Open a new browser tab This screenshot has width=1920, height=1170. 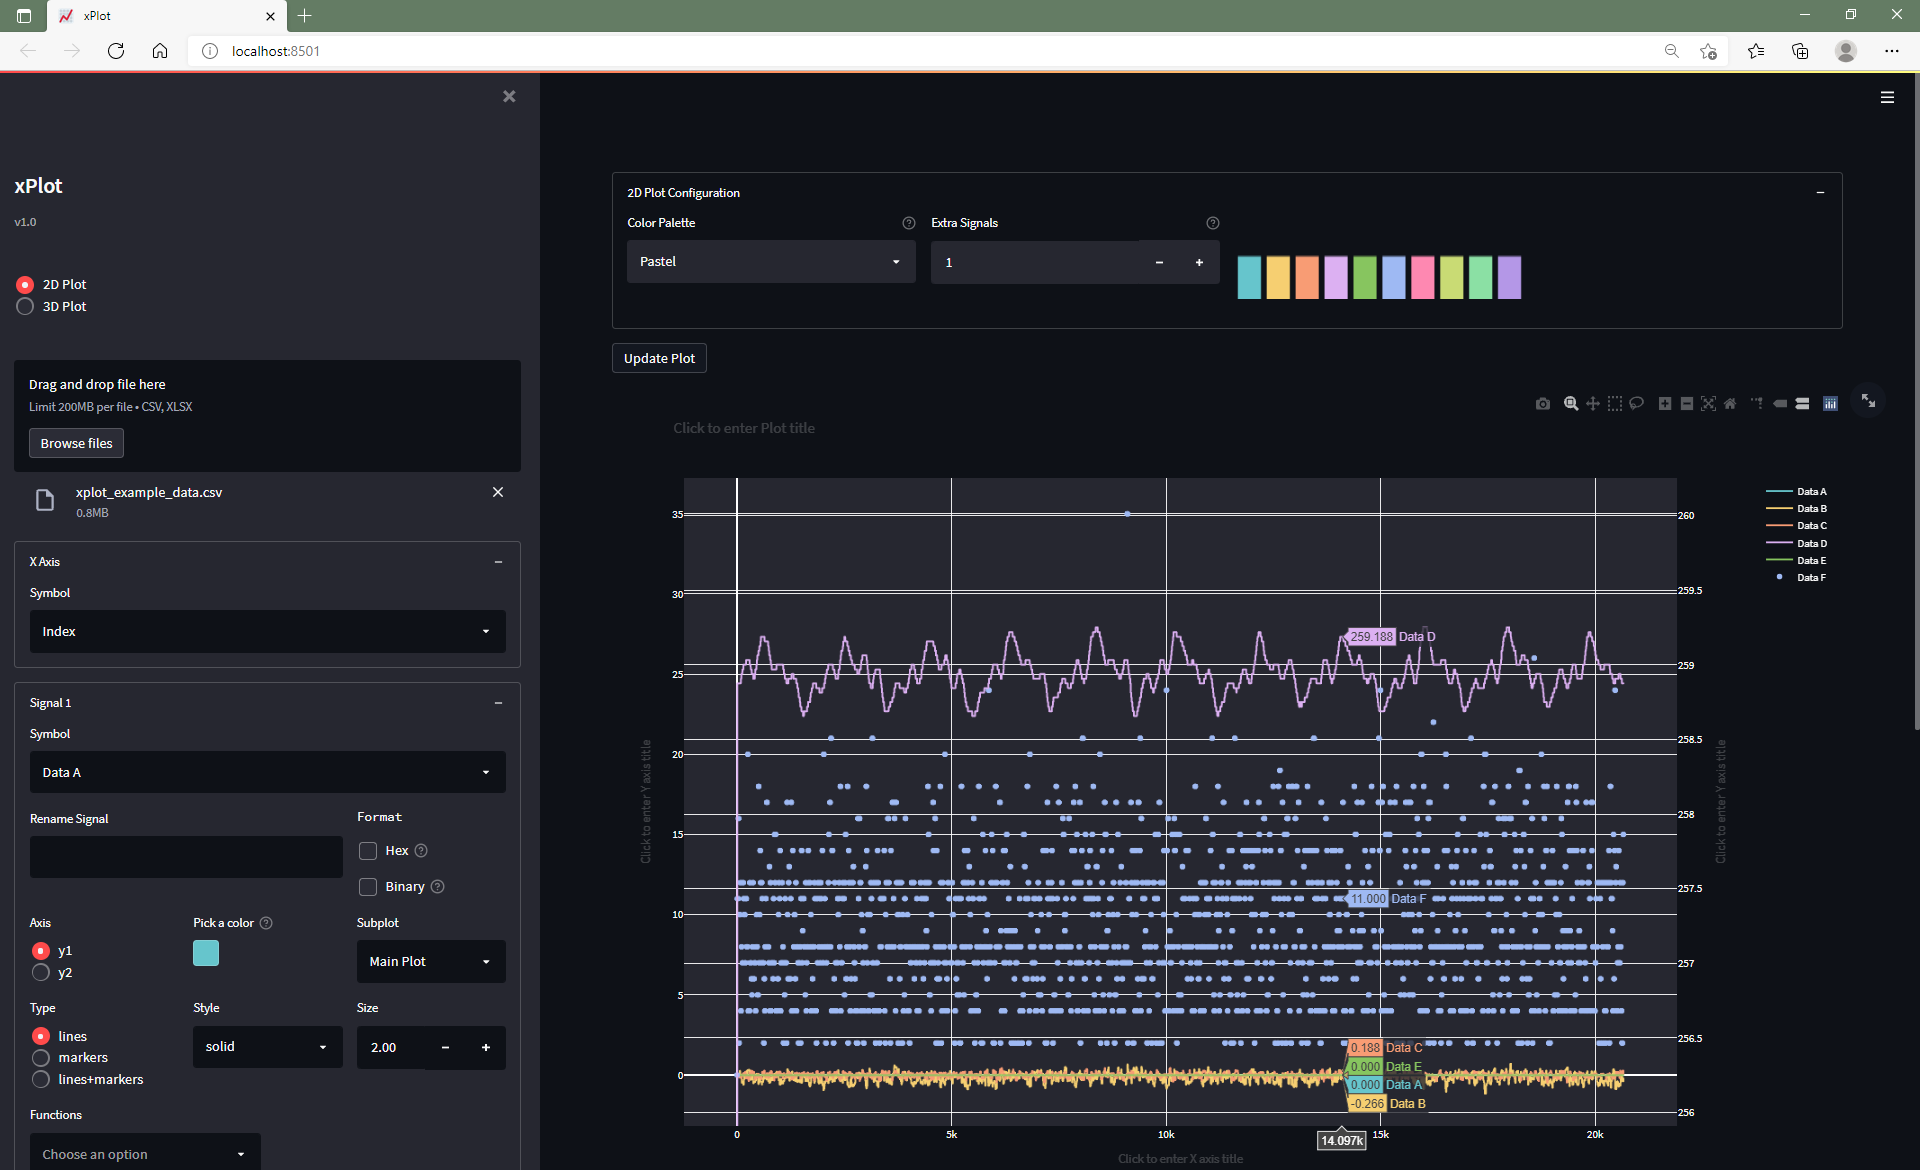[305, 16]
